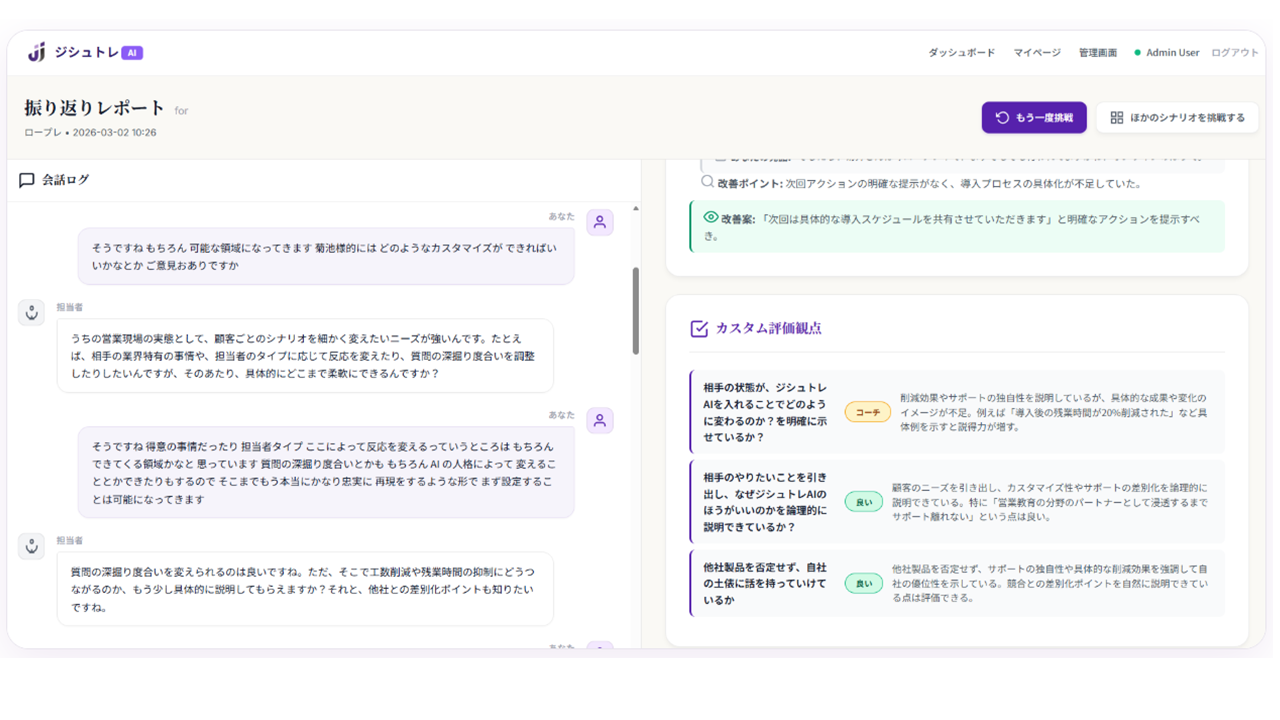Screen dimensions: 1280x720
Task: Click the criterion title 他社製品を否定せず
Action: click(765, 583)
